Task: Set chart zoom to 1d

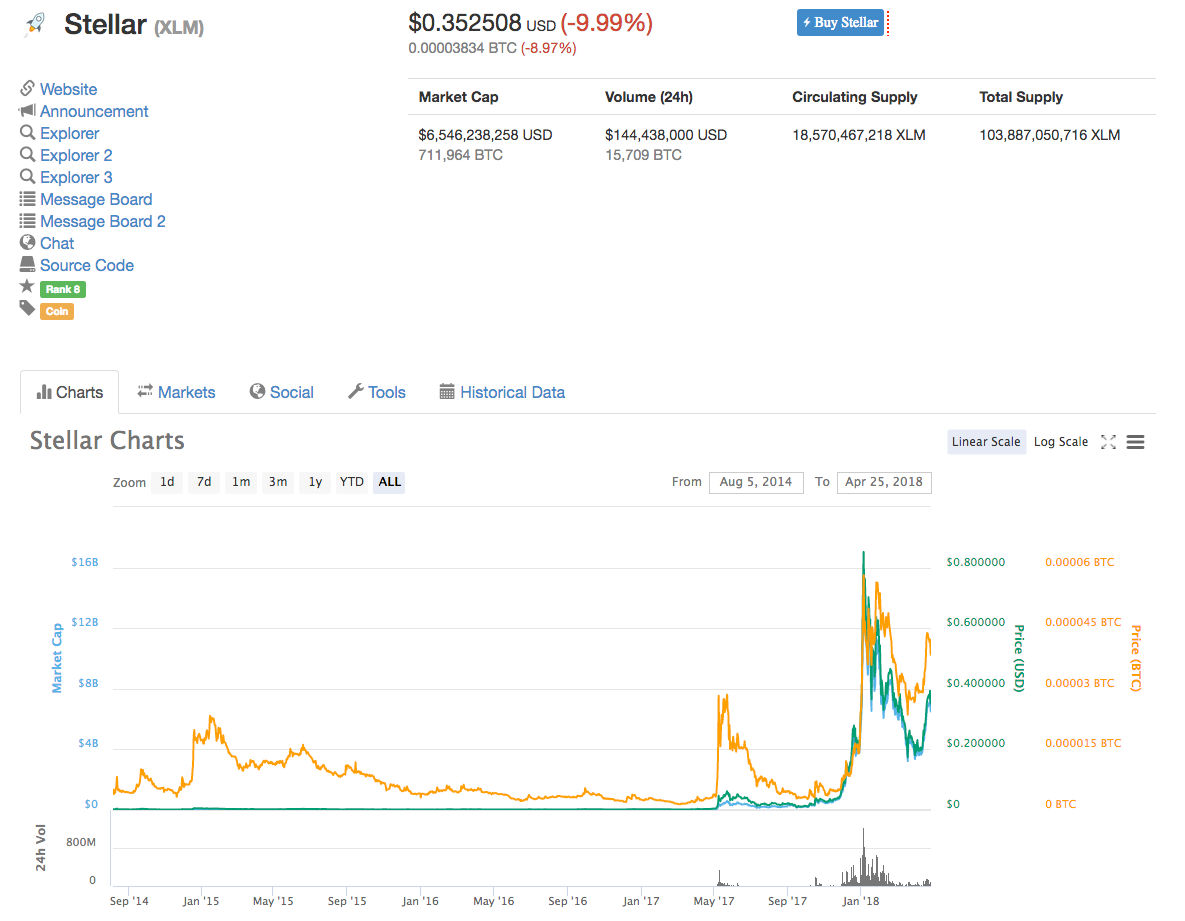Action: click(x=167, y=482)
